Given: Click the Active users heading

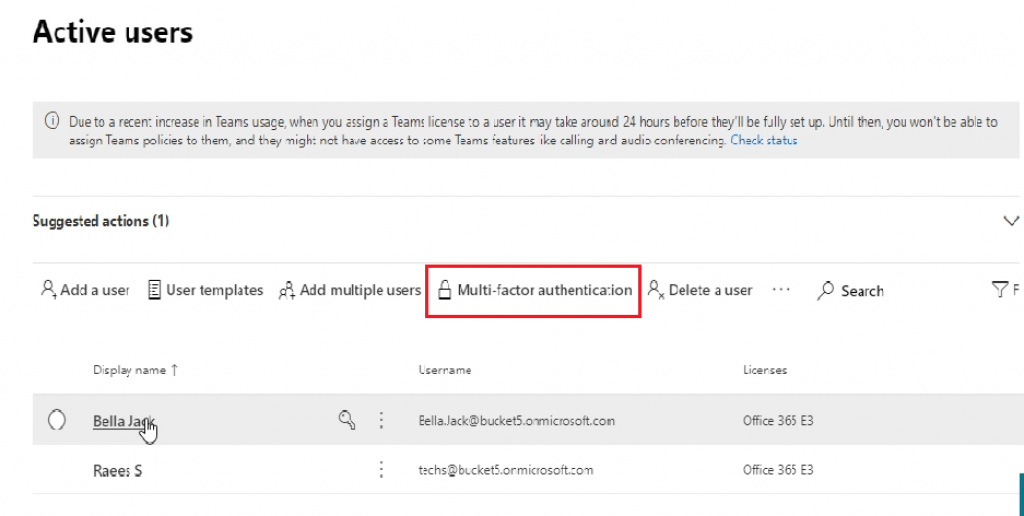Looking at the screenshot, I should (x=113, y=31).
